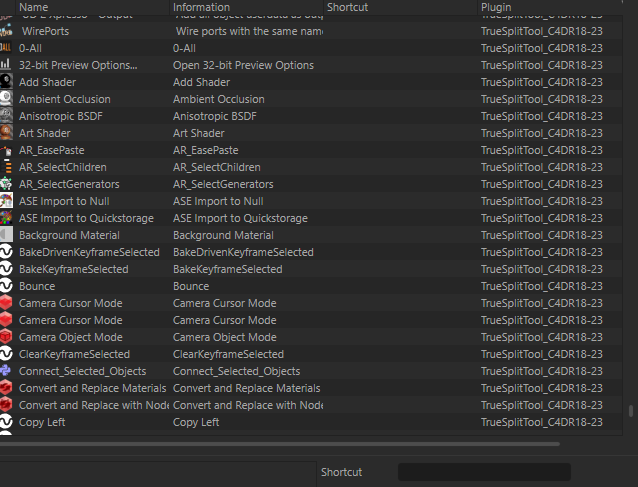Sort list by Name column header

point(92,7)
